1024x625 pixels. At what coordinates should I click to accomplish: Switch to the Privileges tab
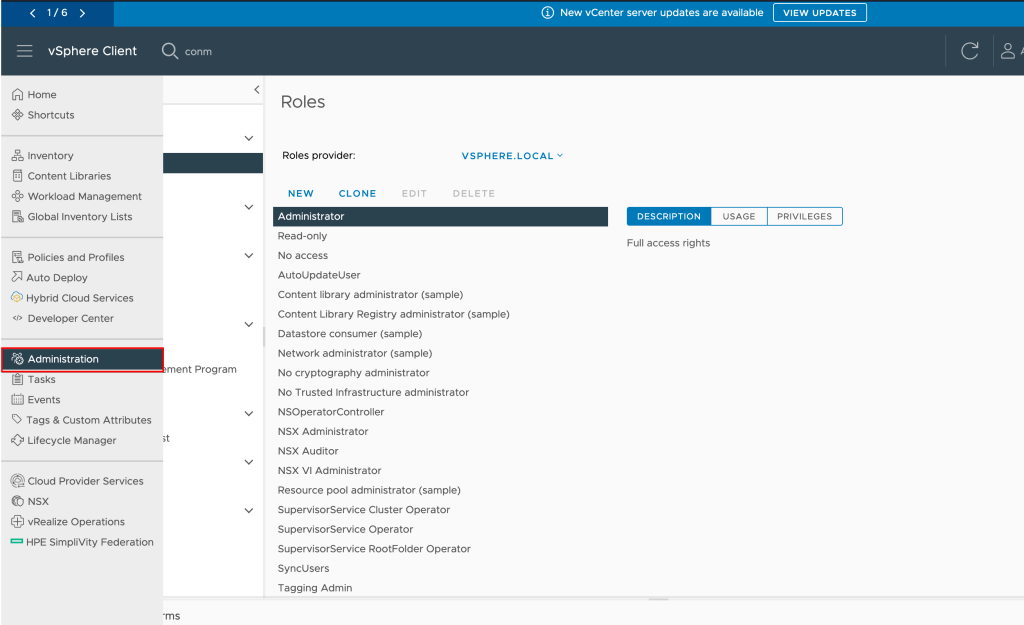[804, 216]
